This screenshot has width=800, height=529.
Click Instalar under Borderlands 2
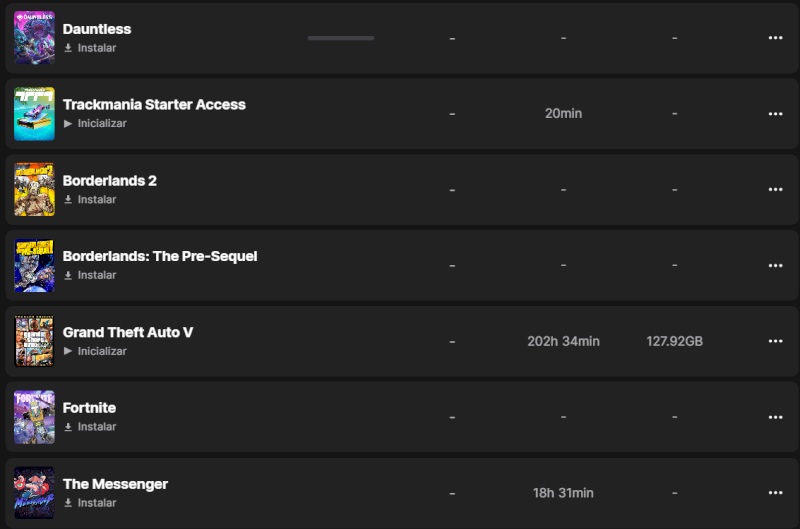point(96,200)
